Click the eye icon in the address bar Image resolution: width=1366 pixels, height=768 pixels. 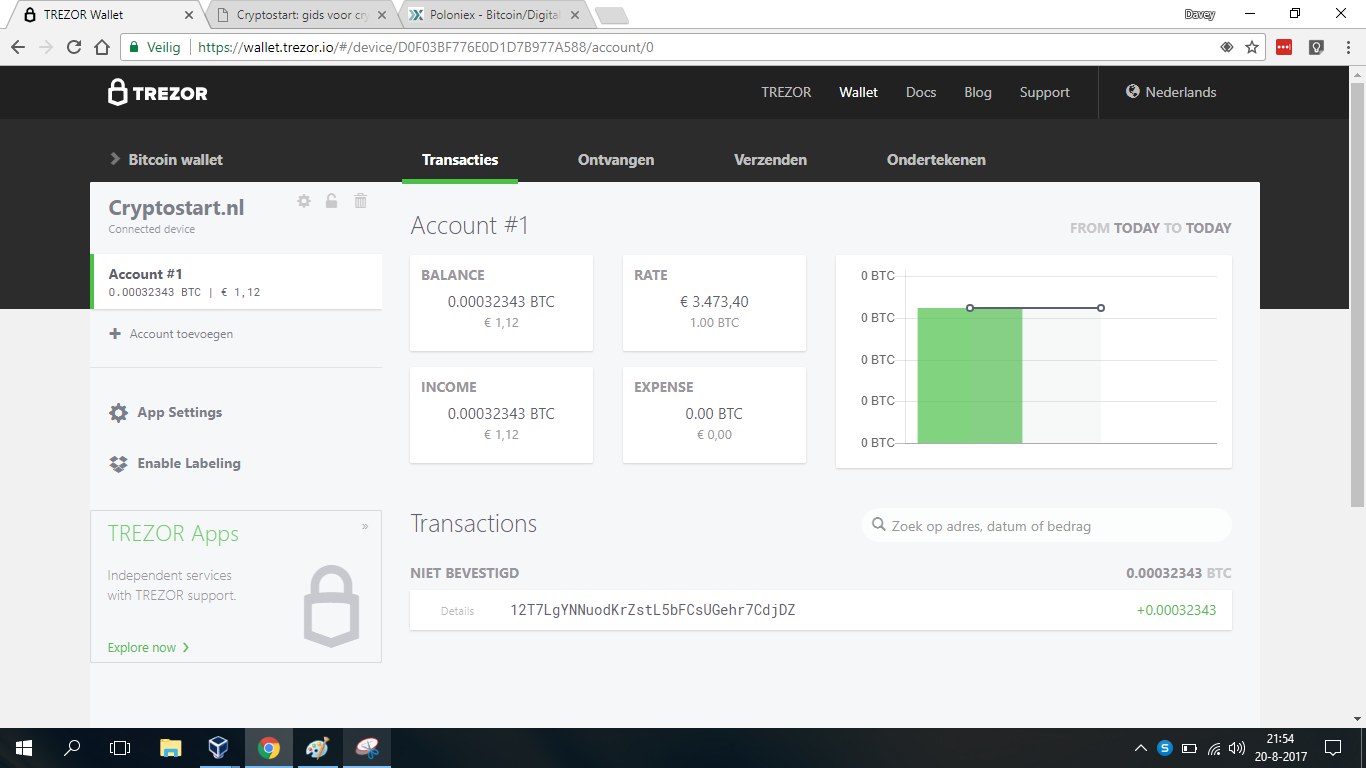pos(1226,47)
